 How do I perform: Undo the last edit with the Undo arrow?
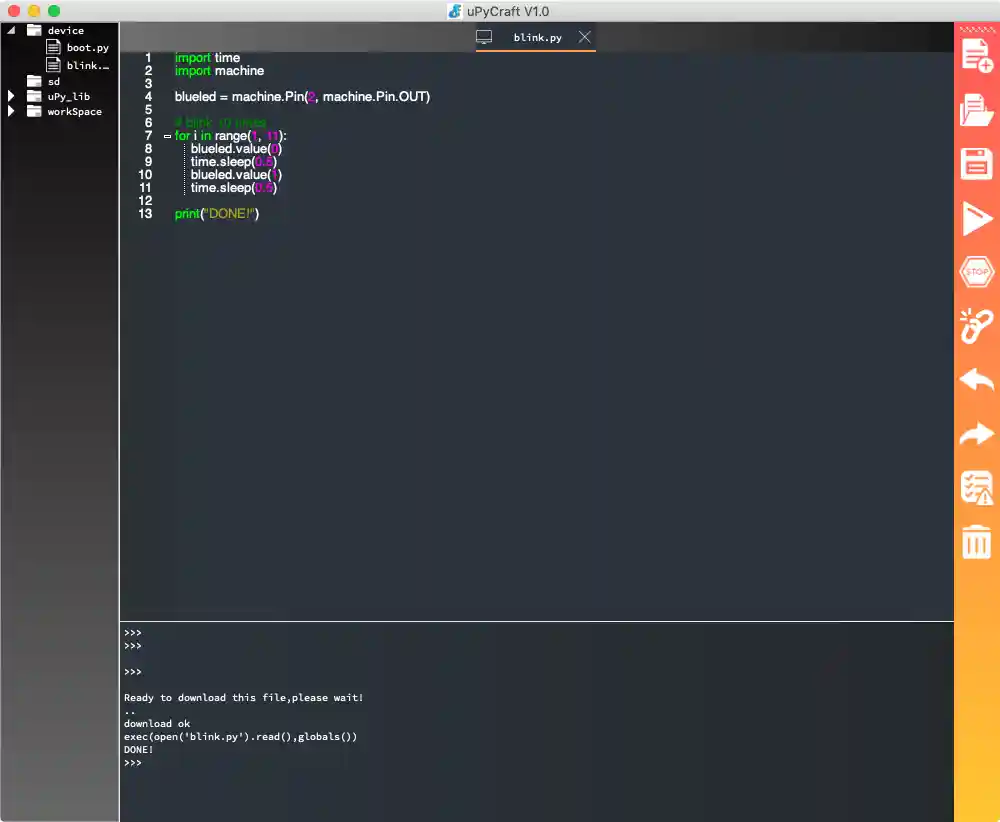pyautogui.click(x=977, y=380)
